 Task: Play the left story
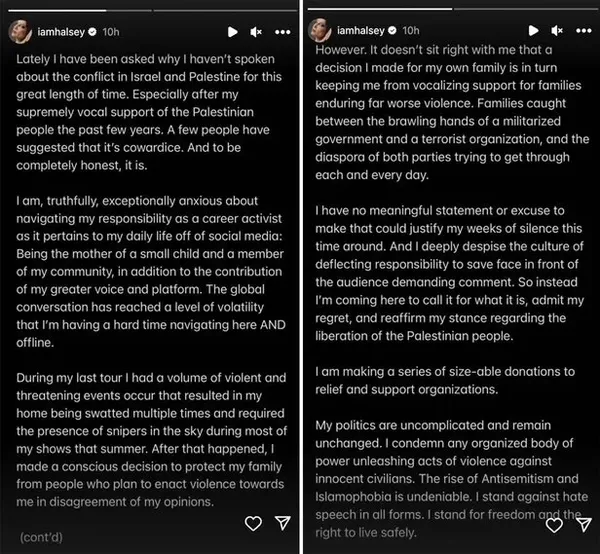point(233,32)
